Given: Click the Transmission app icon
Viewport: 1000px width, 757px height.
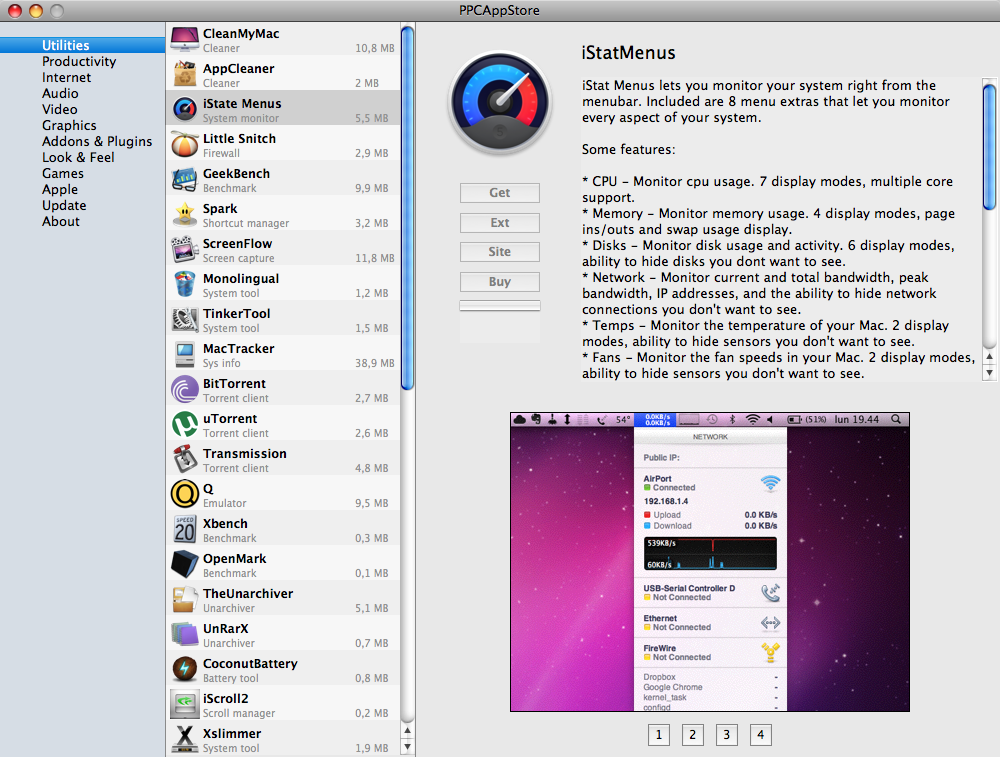Looking at the screenshot, I should (x=185, y=460).
